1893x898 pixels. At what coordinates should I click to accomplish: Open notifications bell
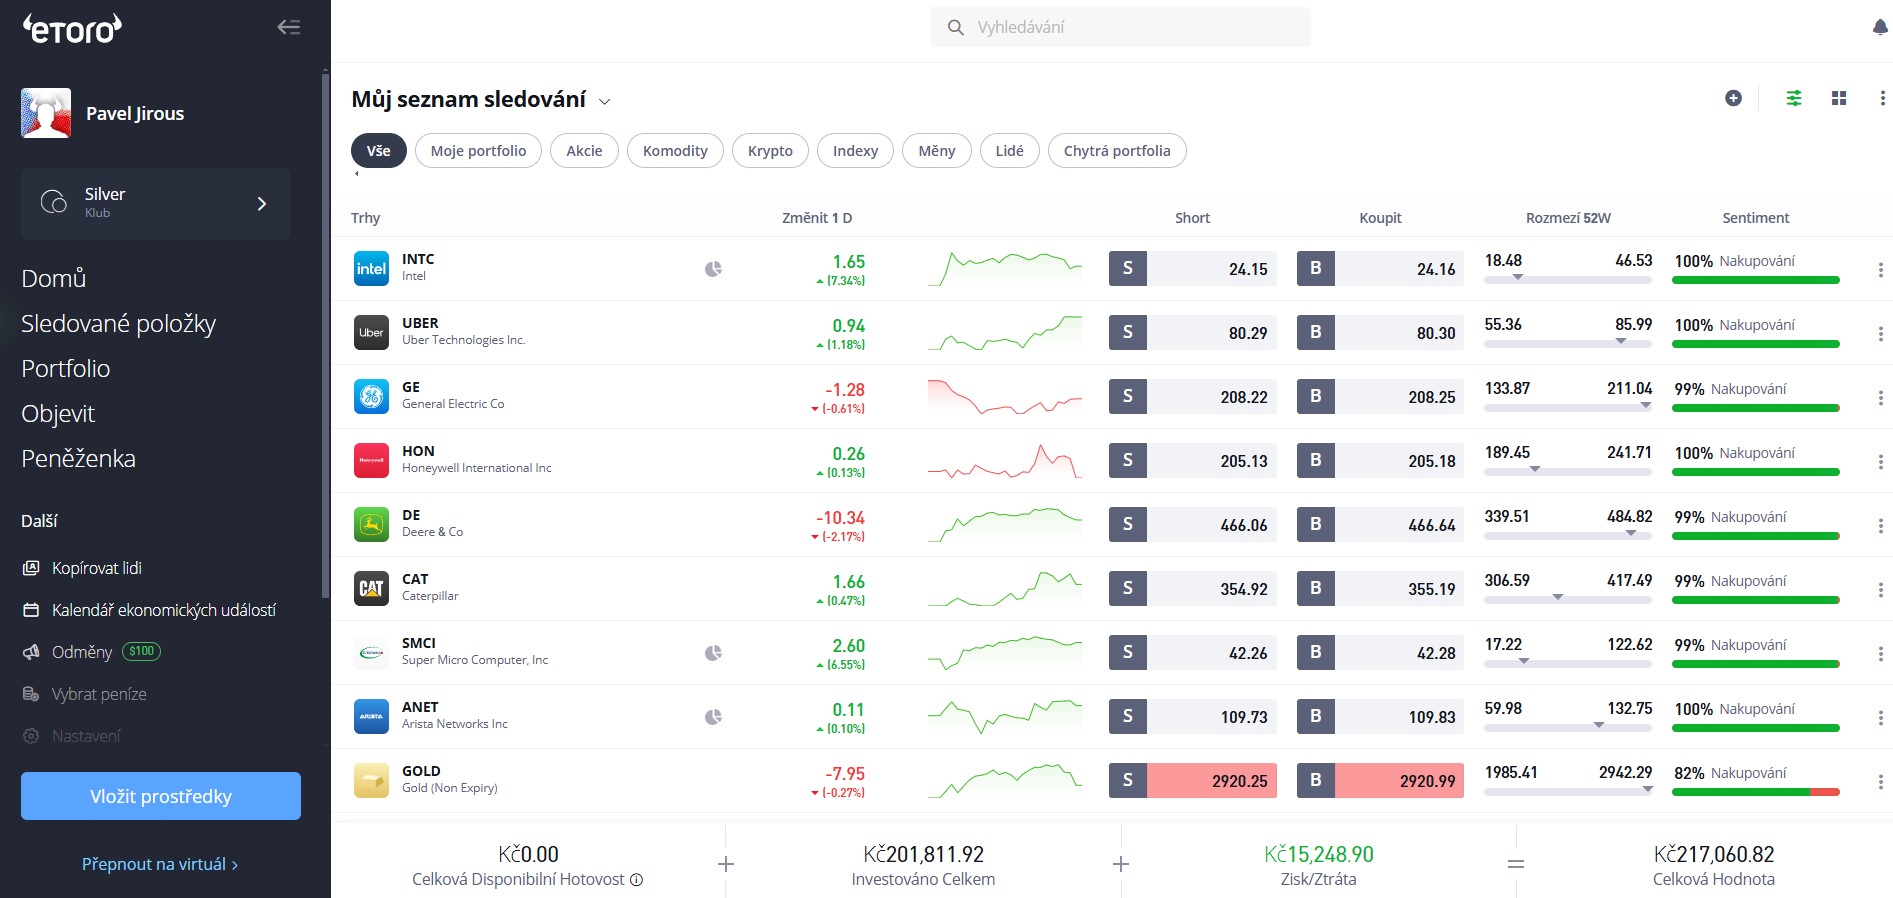1880,27
